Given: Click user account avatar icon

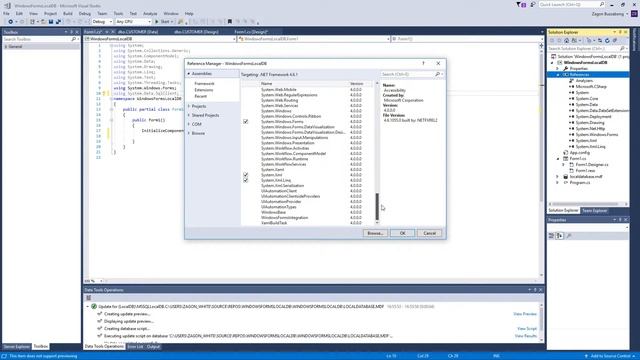Looking at the screenshot, I should [634, 13].
